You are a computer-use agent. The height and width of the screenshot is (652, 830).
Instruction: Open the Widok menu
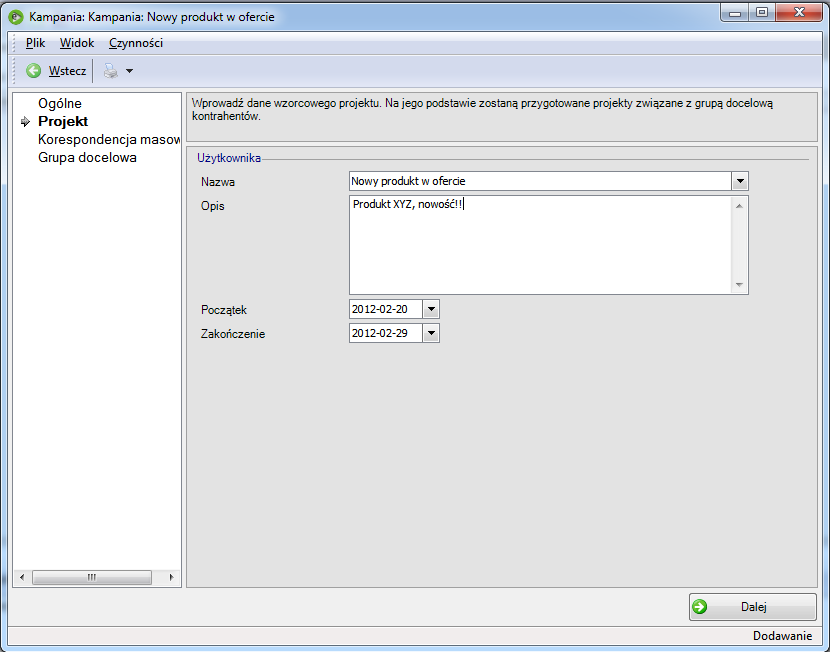coord(77,43)
